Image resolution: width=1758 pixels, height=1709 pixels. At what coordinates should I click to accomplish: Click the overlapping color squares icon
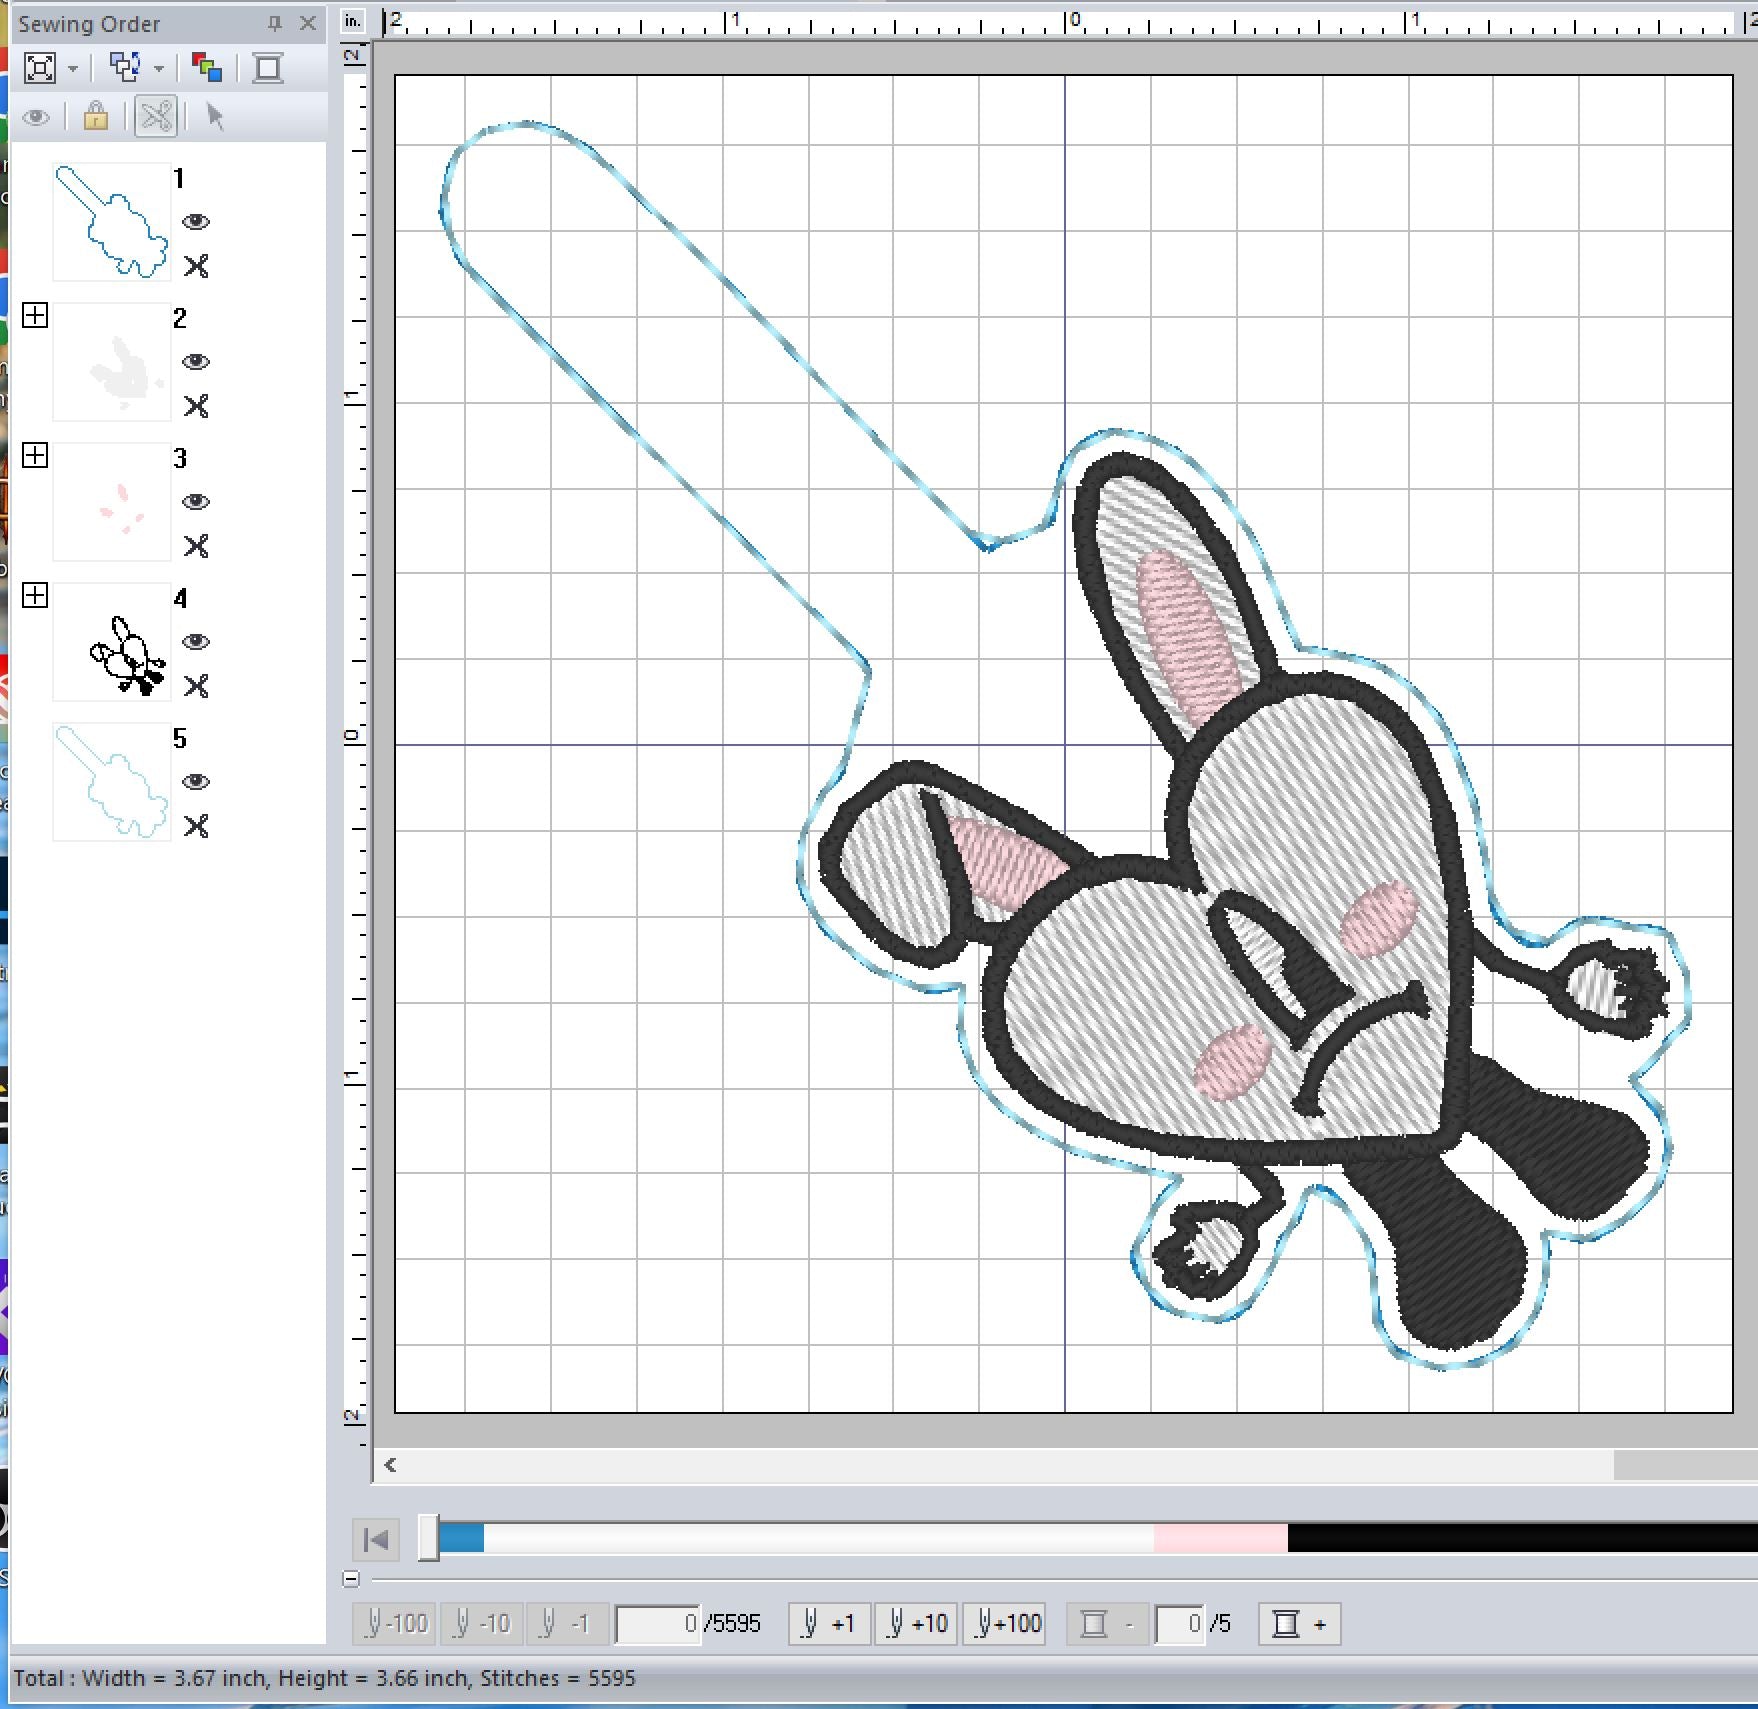point(207,68)
